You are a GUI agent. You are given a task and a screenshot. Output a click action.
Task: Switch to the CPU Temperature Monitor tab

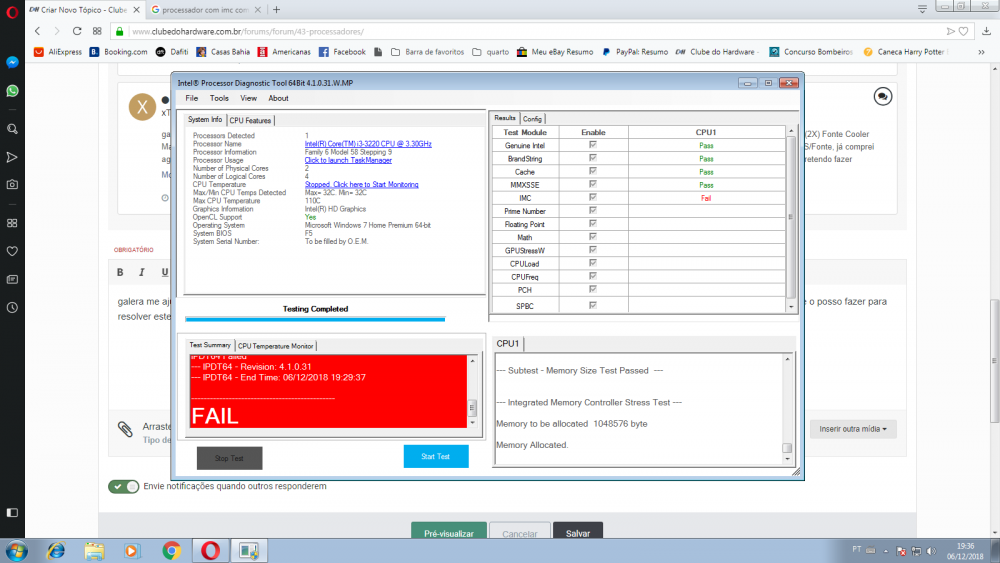275,346
